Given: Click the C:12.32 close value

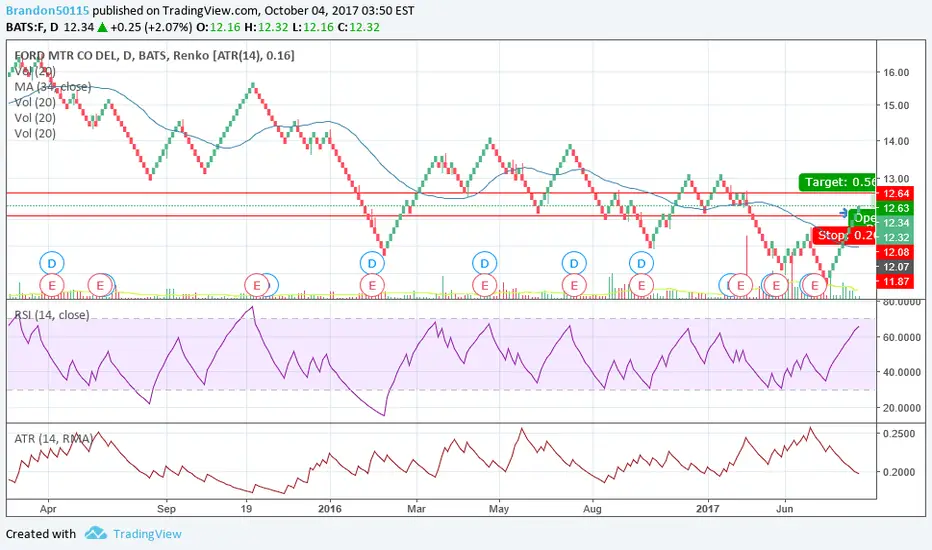Looking at the screenshot, I should click(358, 27).
